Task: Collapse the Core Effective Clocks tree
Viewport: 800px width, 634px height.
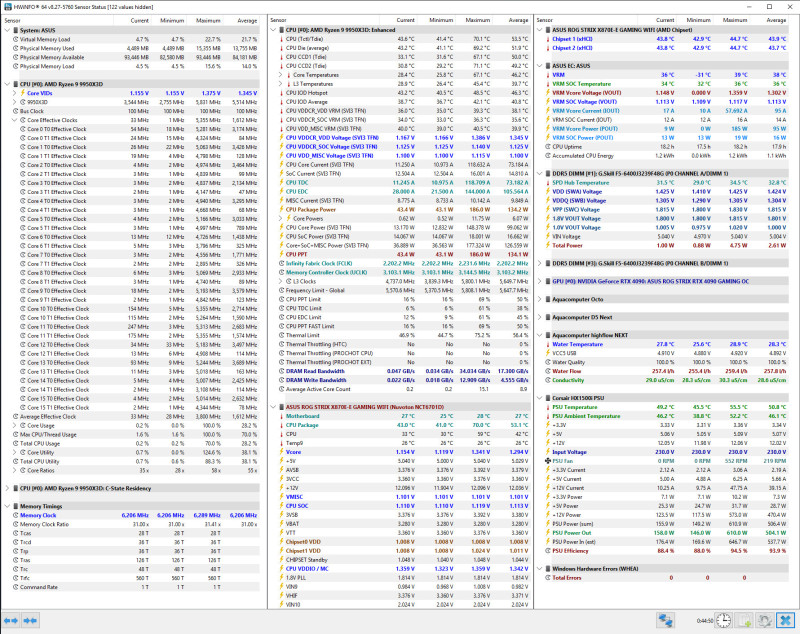Action: point(14,120)
